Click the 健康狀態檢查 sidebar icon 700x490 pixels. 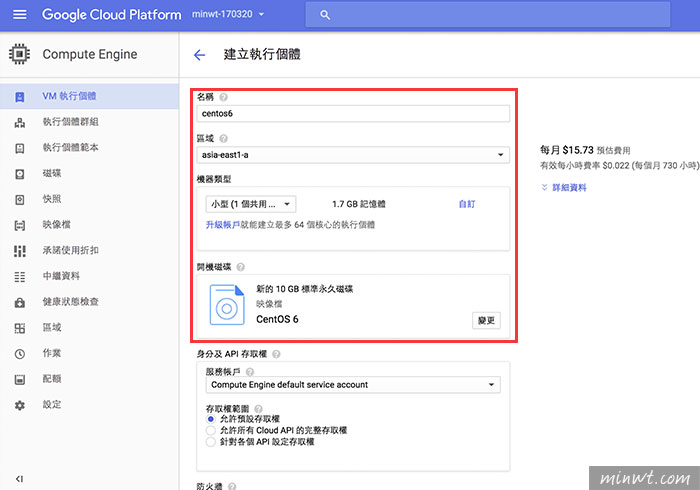click(x=20, y=303)
